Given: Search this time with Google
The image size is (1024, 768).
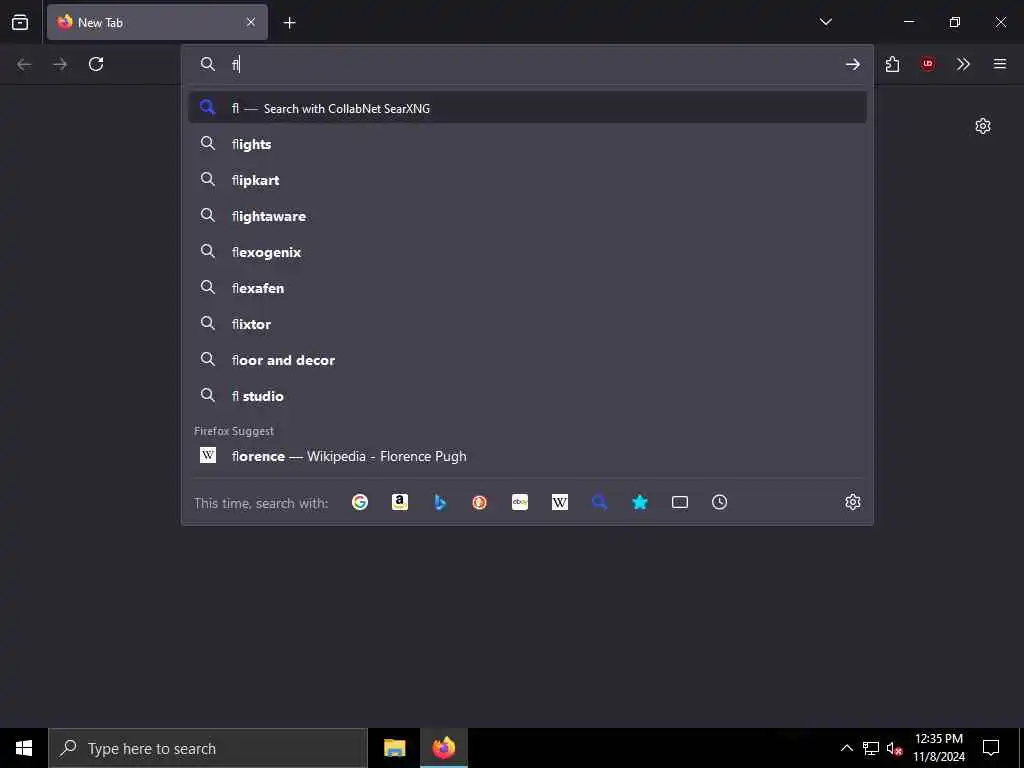Looking at the screenshot, I should (360, 502).
